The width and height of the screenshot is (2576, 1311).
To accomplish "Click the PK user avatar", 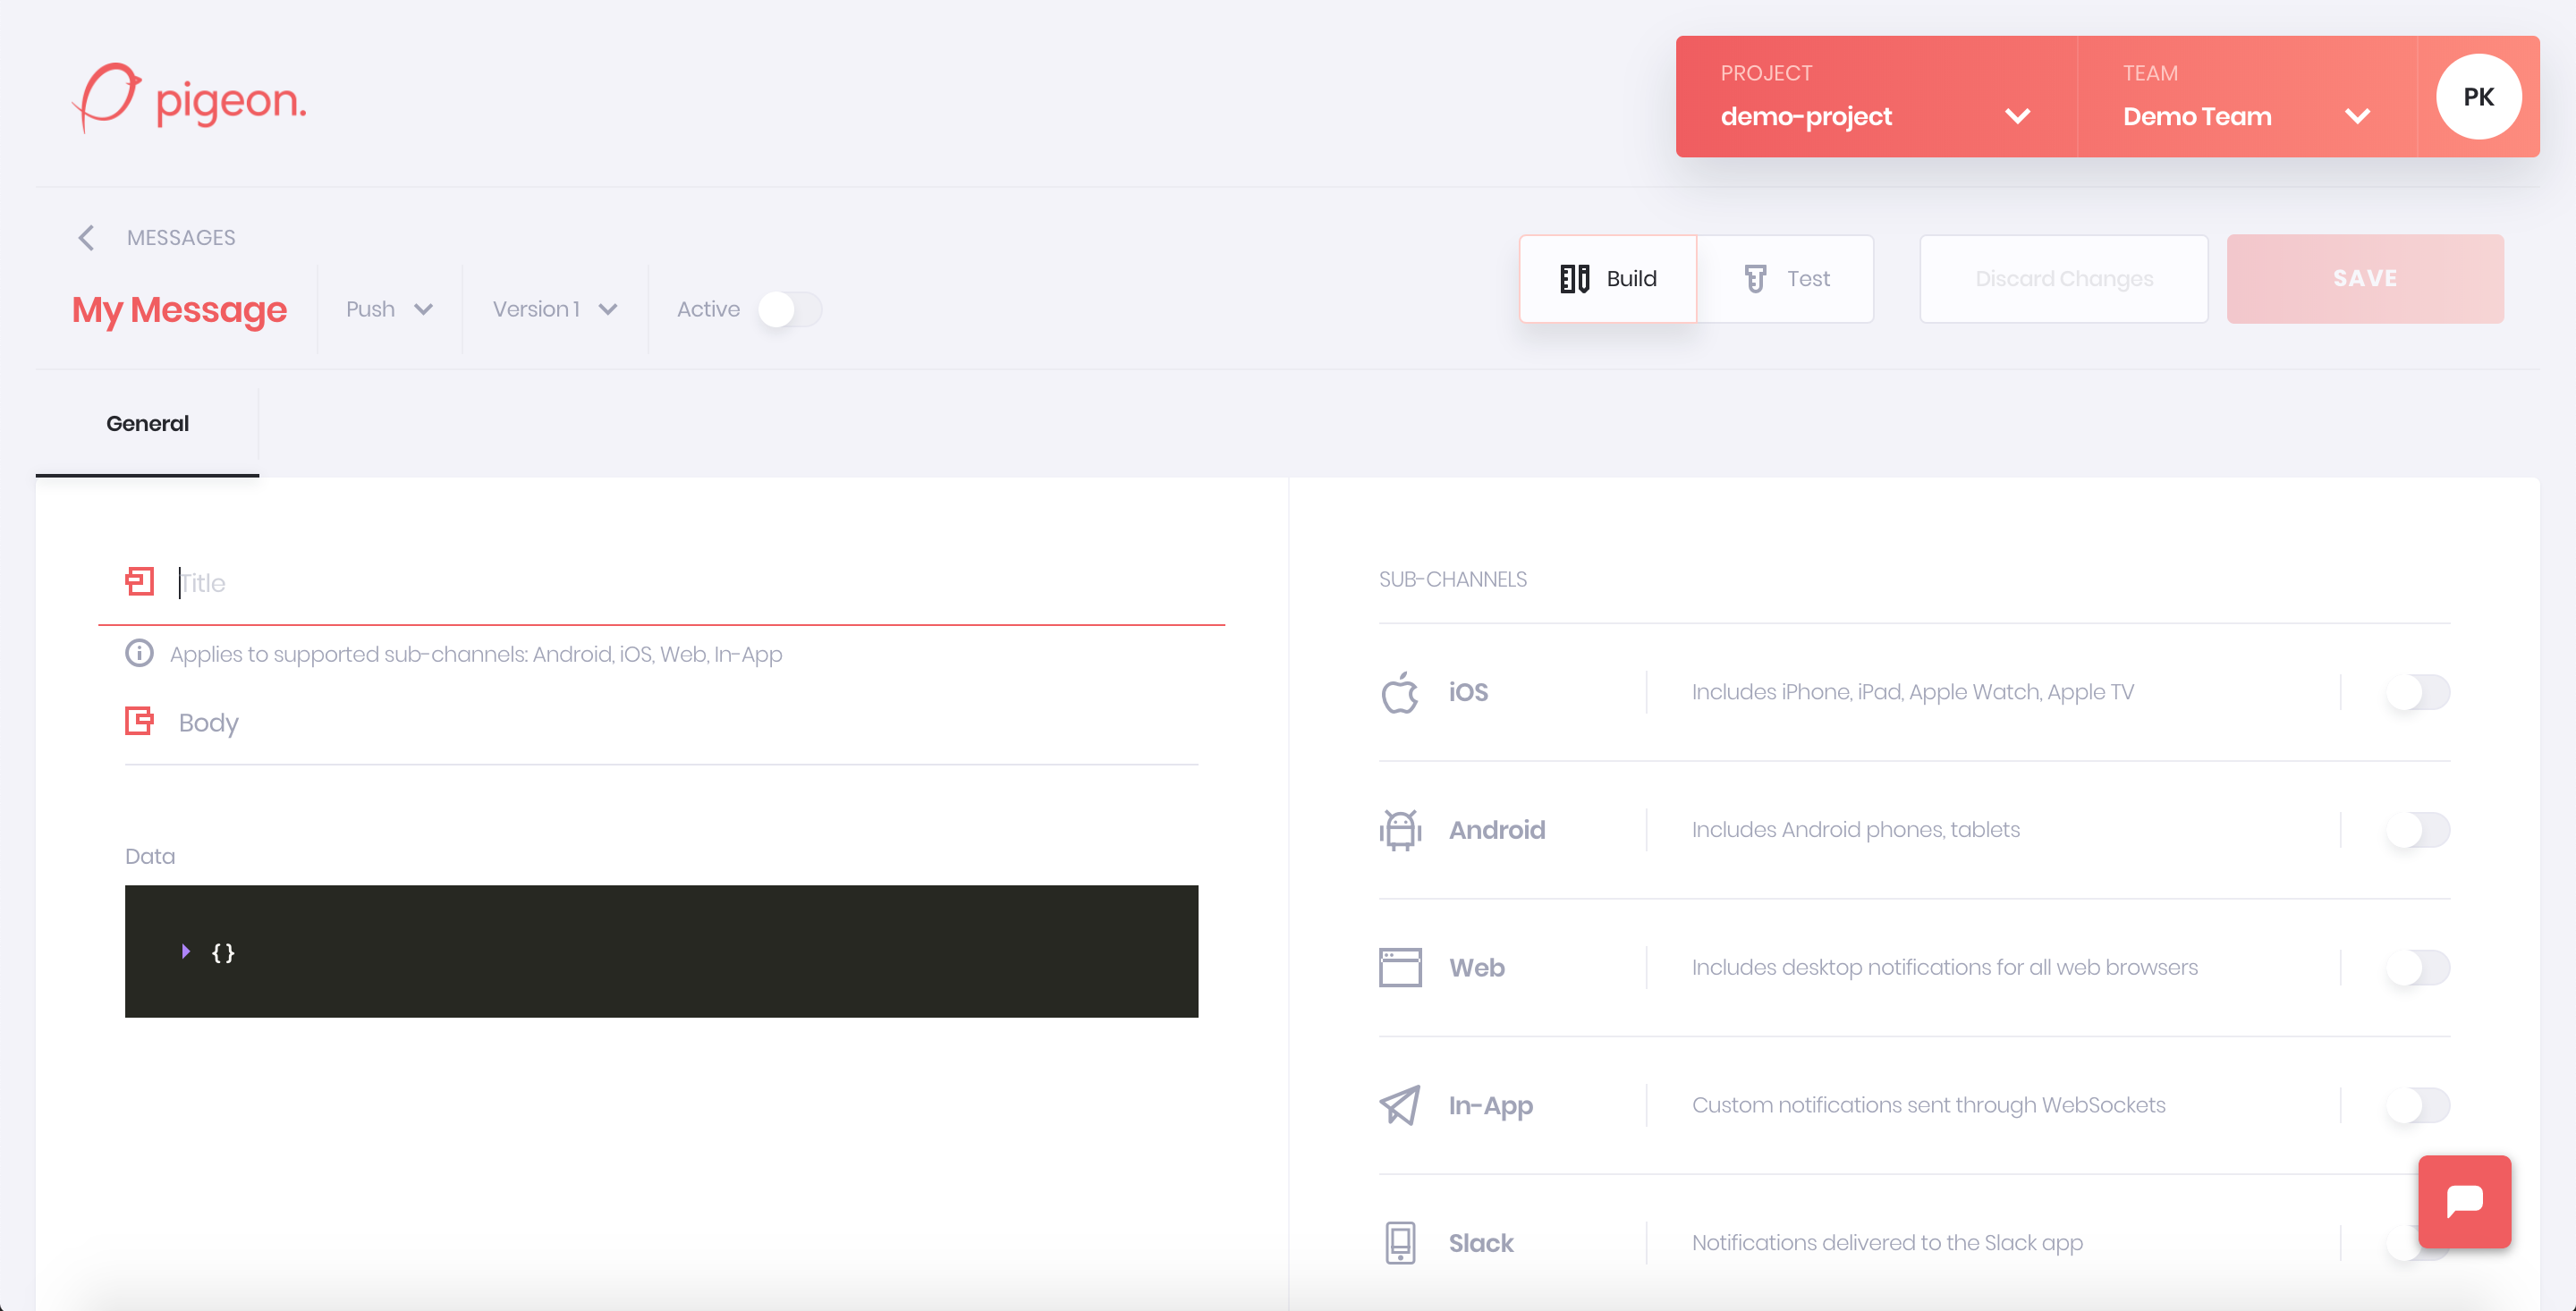I will tap(2478, 97).
